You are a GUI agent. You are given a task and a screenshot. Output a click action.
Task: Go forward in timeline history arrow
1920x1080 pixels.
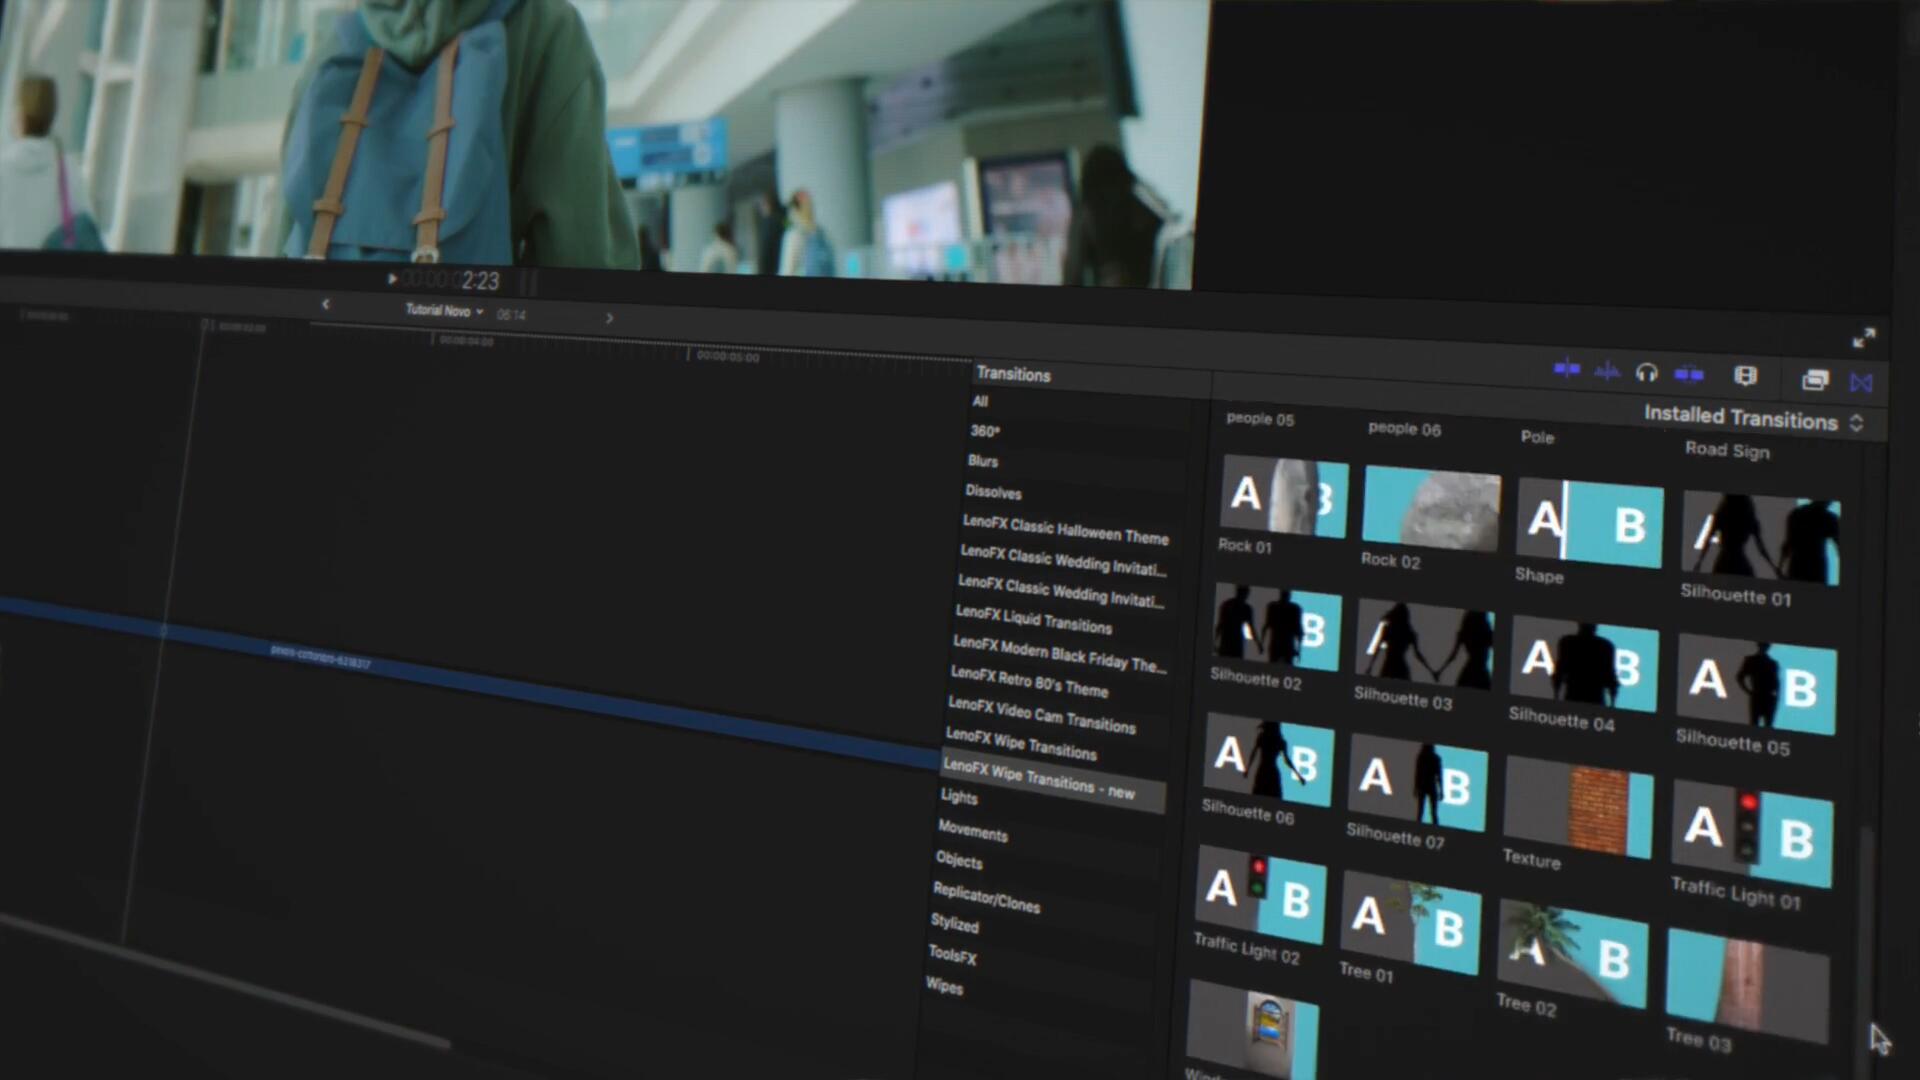pyautogui.click(x=609, y=318)
